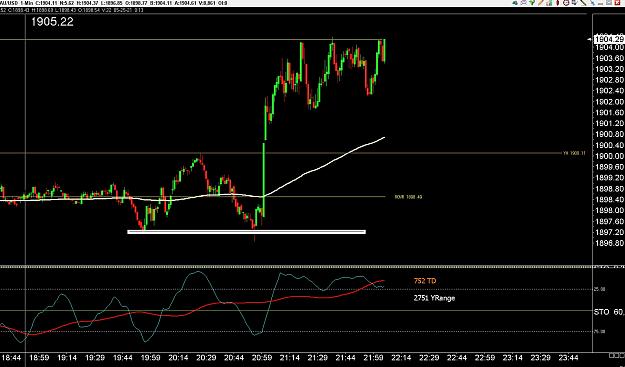
Task: Click the 1901.20 price axis label
Action: pyautogui.click(x=609, y=123)
